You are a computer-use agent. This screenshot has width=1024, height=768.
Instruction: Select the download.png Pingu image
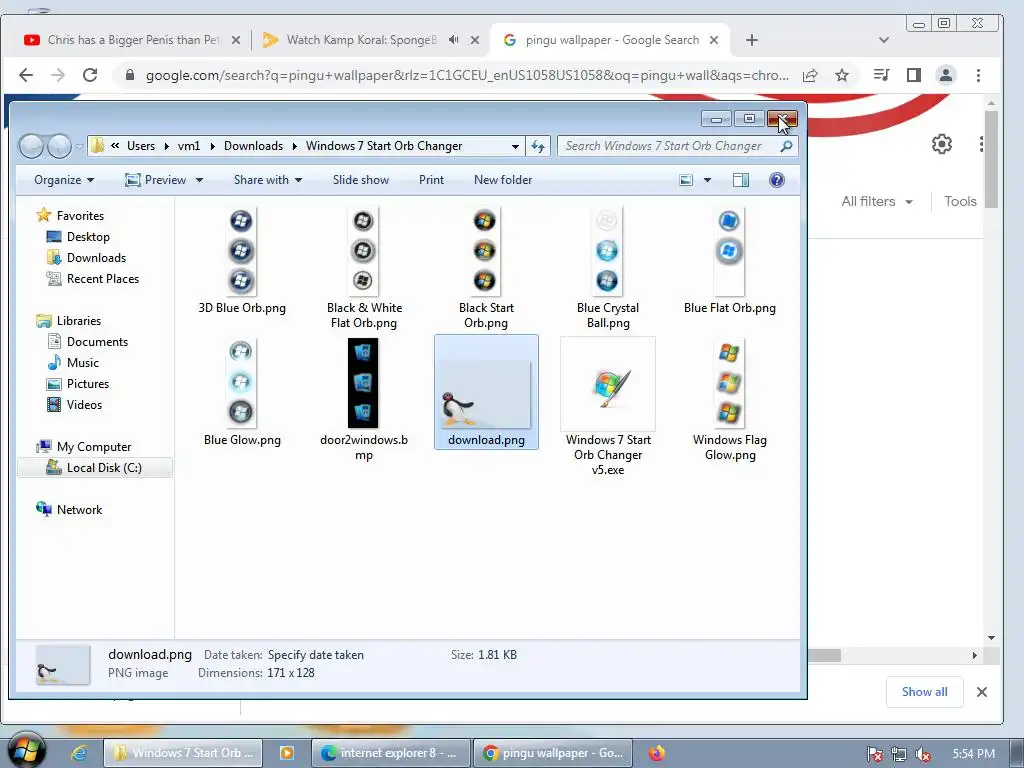[486, 392]
